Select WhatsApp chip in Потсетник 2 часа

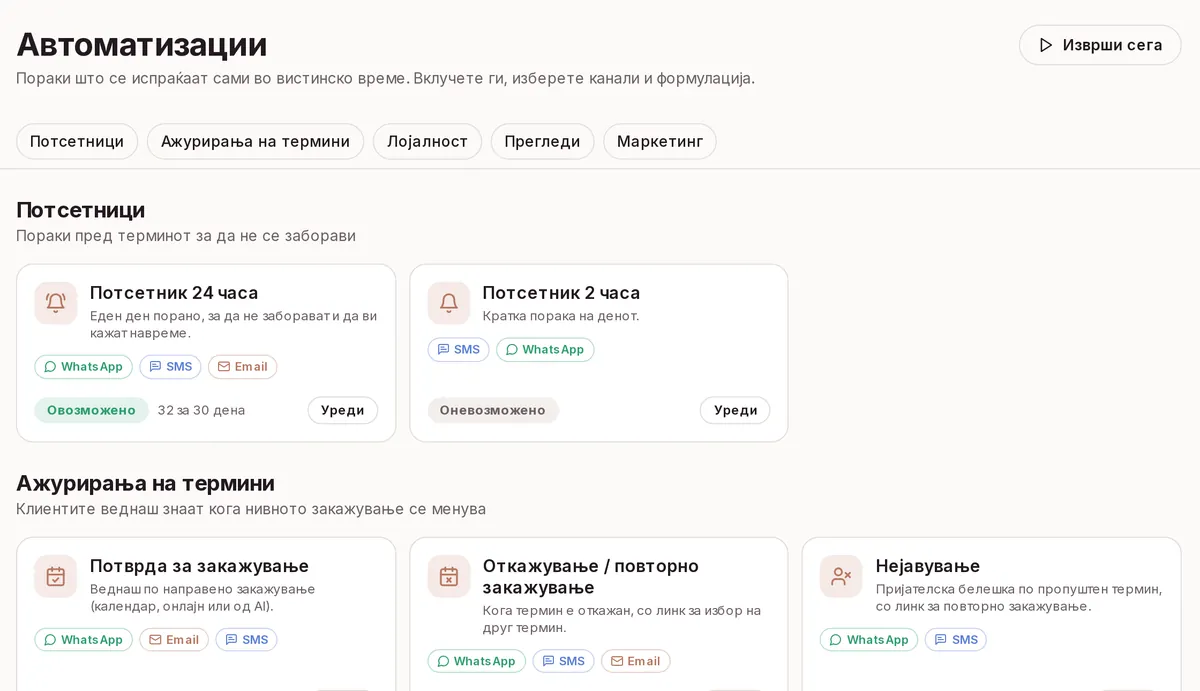click(545, 350)
